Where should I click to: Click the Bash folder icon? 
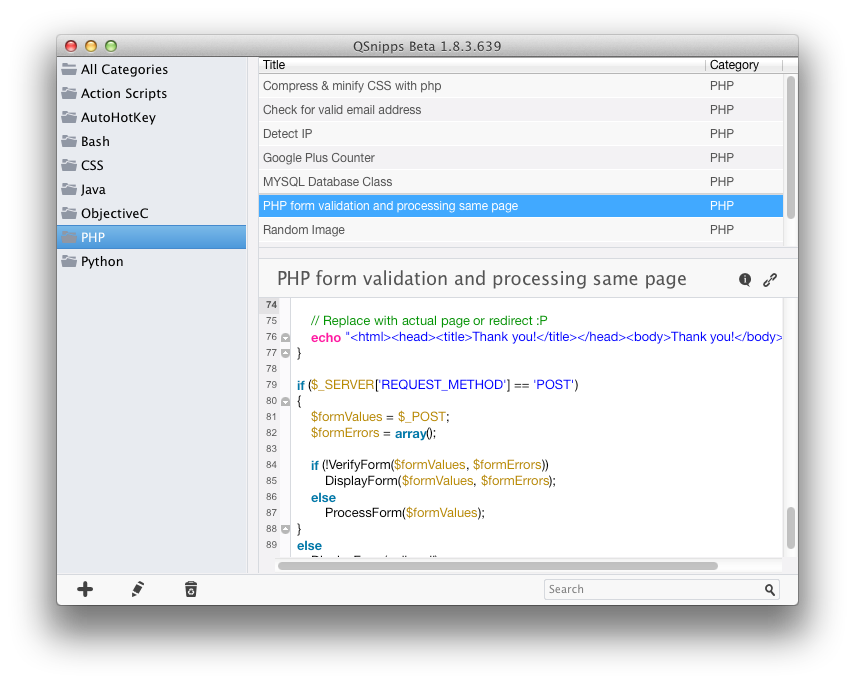click(x=69, y=141)
